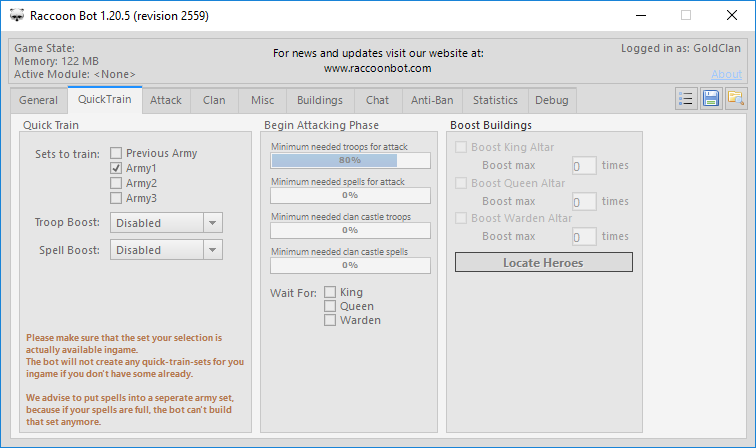756x448 pixels.
Task: Adjust minimum needed clan castle troops slider
Action: coord(350,231)
